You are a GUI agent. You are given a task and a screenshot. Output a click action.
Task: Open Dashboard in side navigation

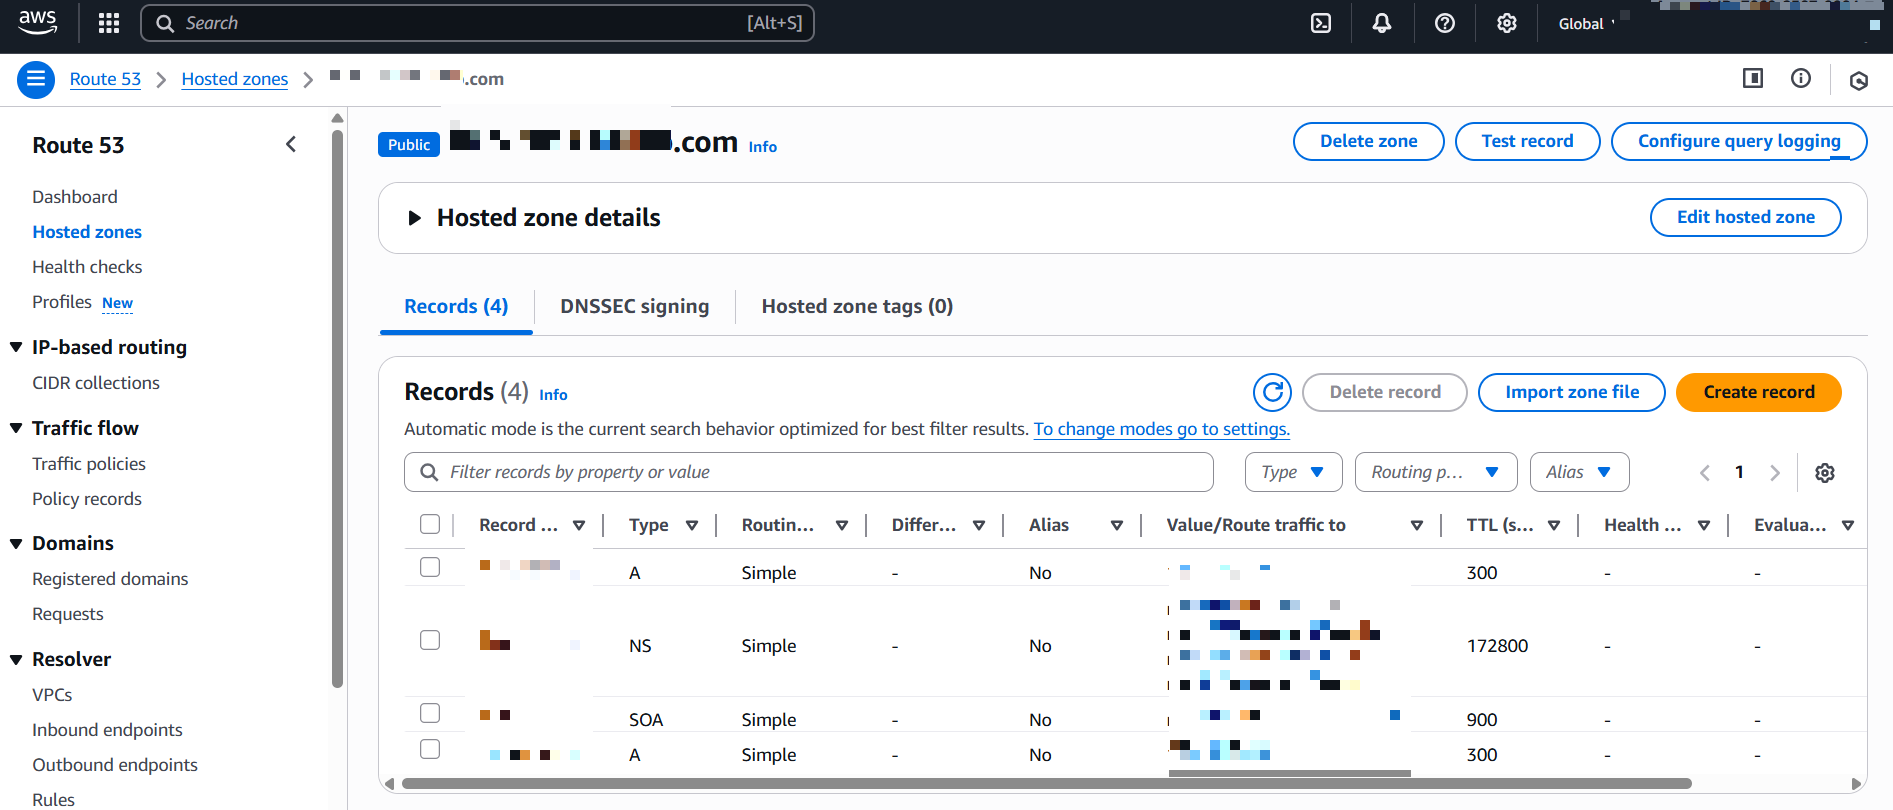coord(75,197)
